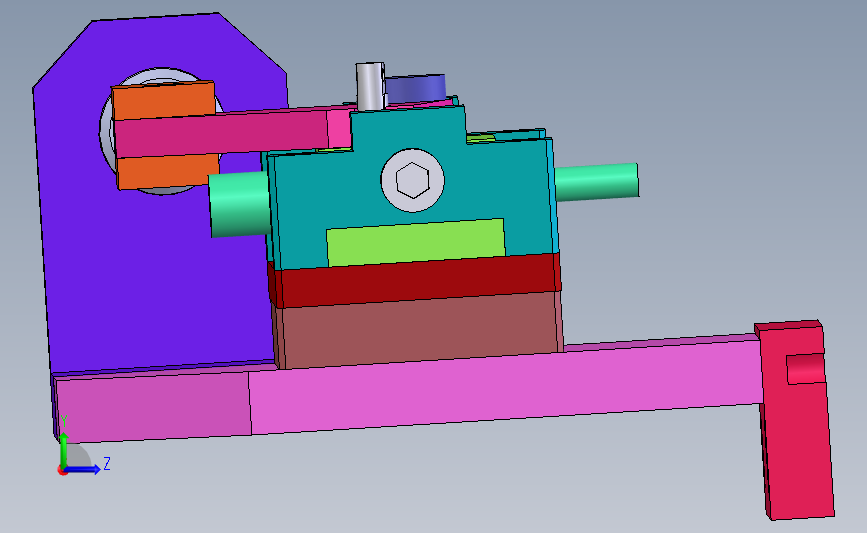The width and height of the screenshot is (867, 533).
Task: Select the lower orange clamp block
Action: (x=168, y=172)
